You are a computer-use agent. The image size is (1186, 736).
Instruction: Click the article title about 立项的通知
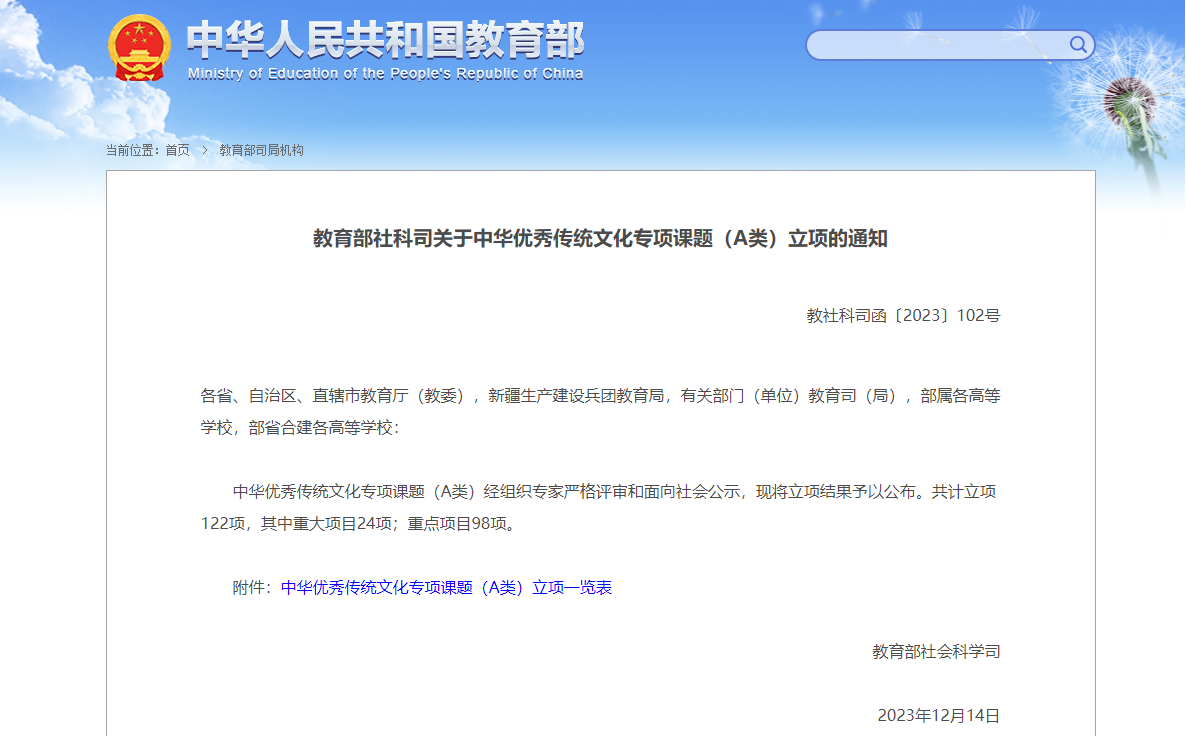[600, 239]
